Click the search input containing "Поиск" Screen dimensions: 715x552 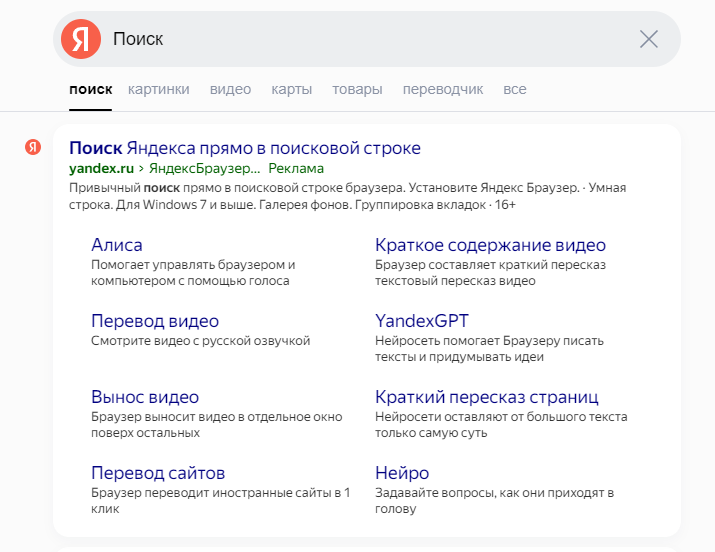point(367,39)
